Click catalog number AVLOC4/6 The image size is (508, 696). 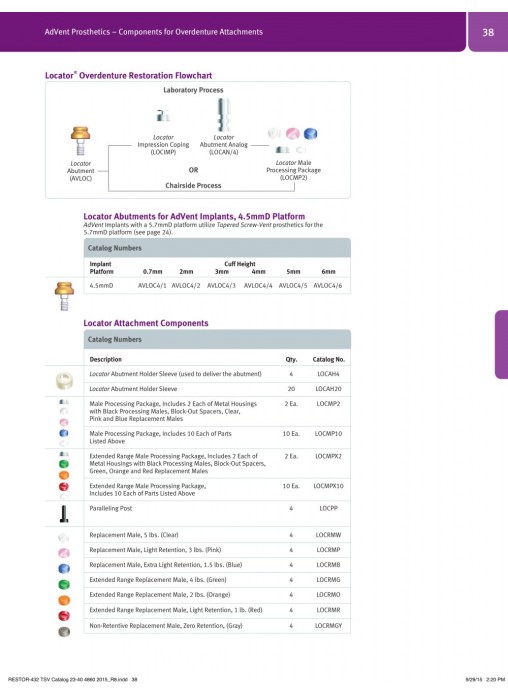coord(328,286)
